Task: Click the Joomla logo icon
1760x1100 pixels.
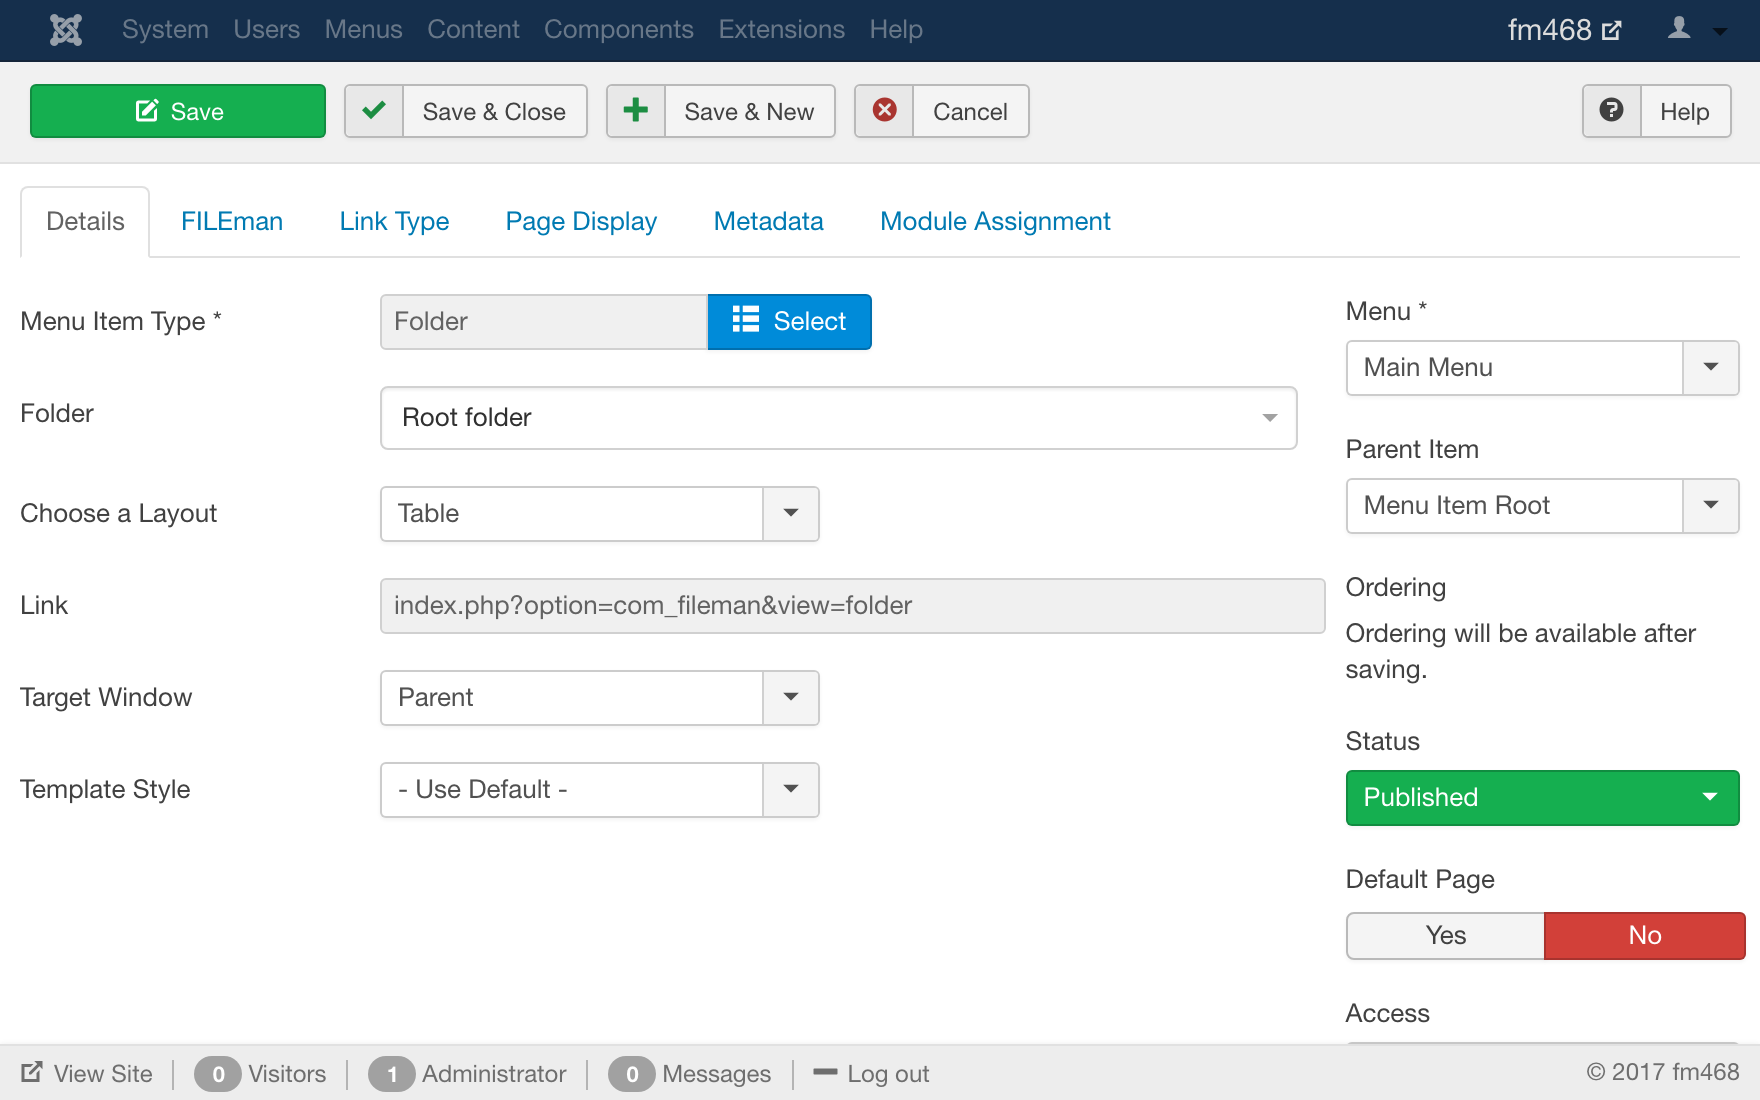Action: tap(66, 30)
